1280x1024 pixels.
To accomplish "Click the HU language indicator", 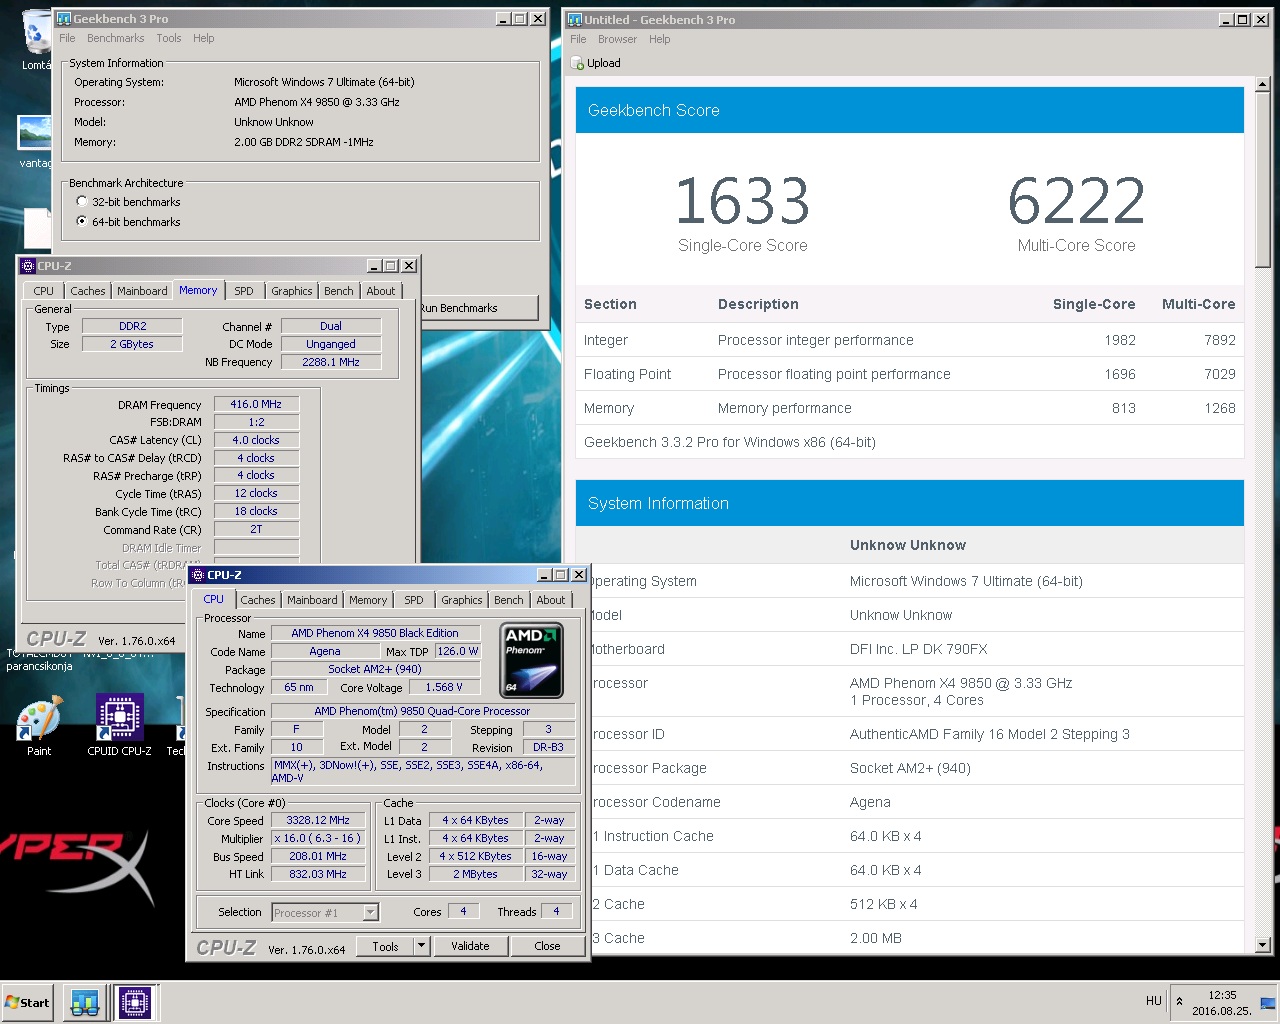I will pos(1153,1001).
